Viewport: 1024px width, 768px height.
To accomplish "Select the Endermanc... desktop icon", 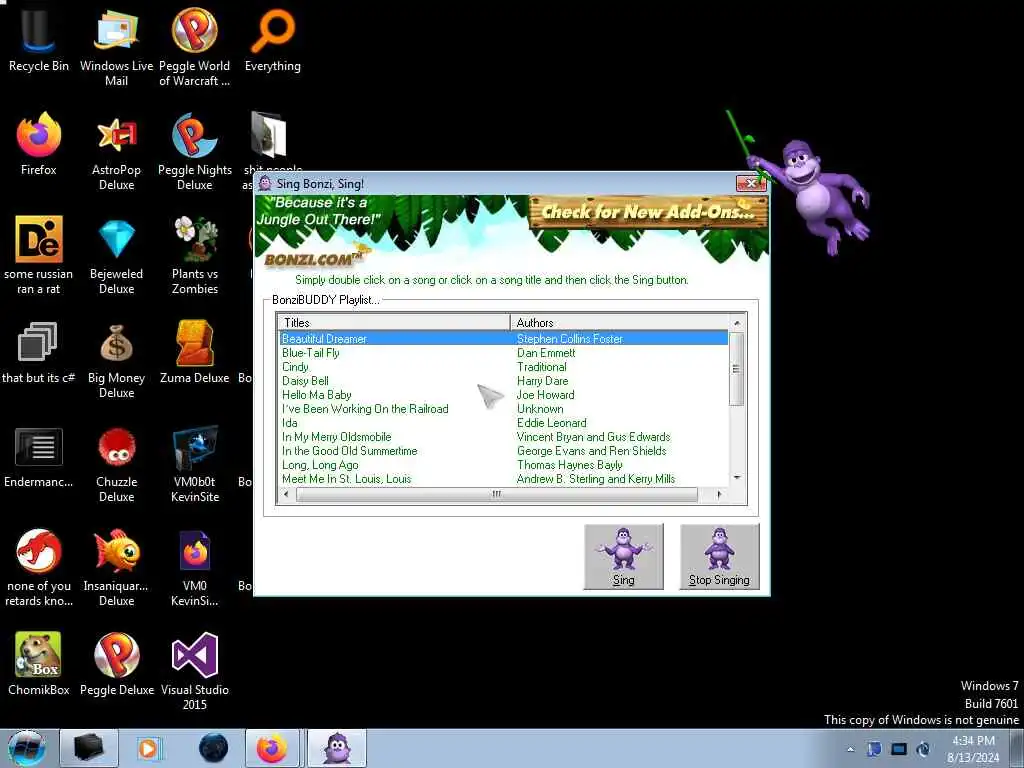I will pos(39,457).
